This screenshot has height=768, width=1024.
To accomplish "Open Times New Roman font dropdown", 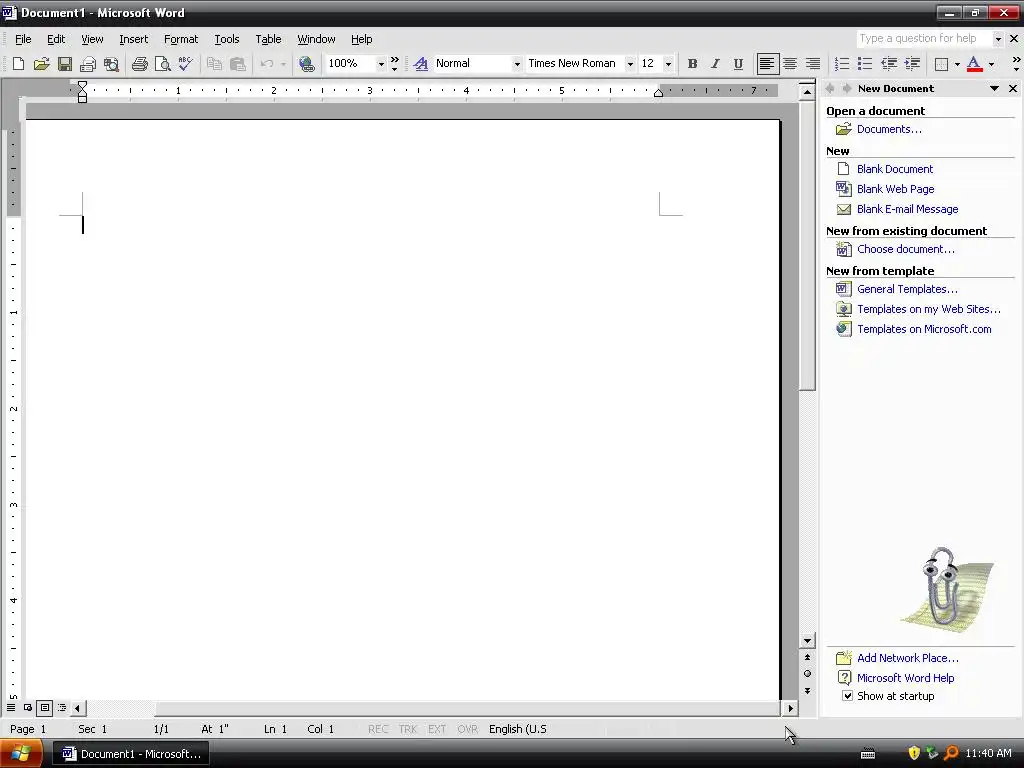I will (x=630, y=64).
